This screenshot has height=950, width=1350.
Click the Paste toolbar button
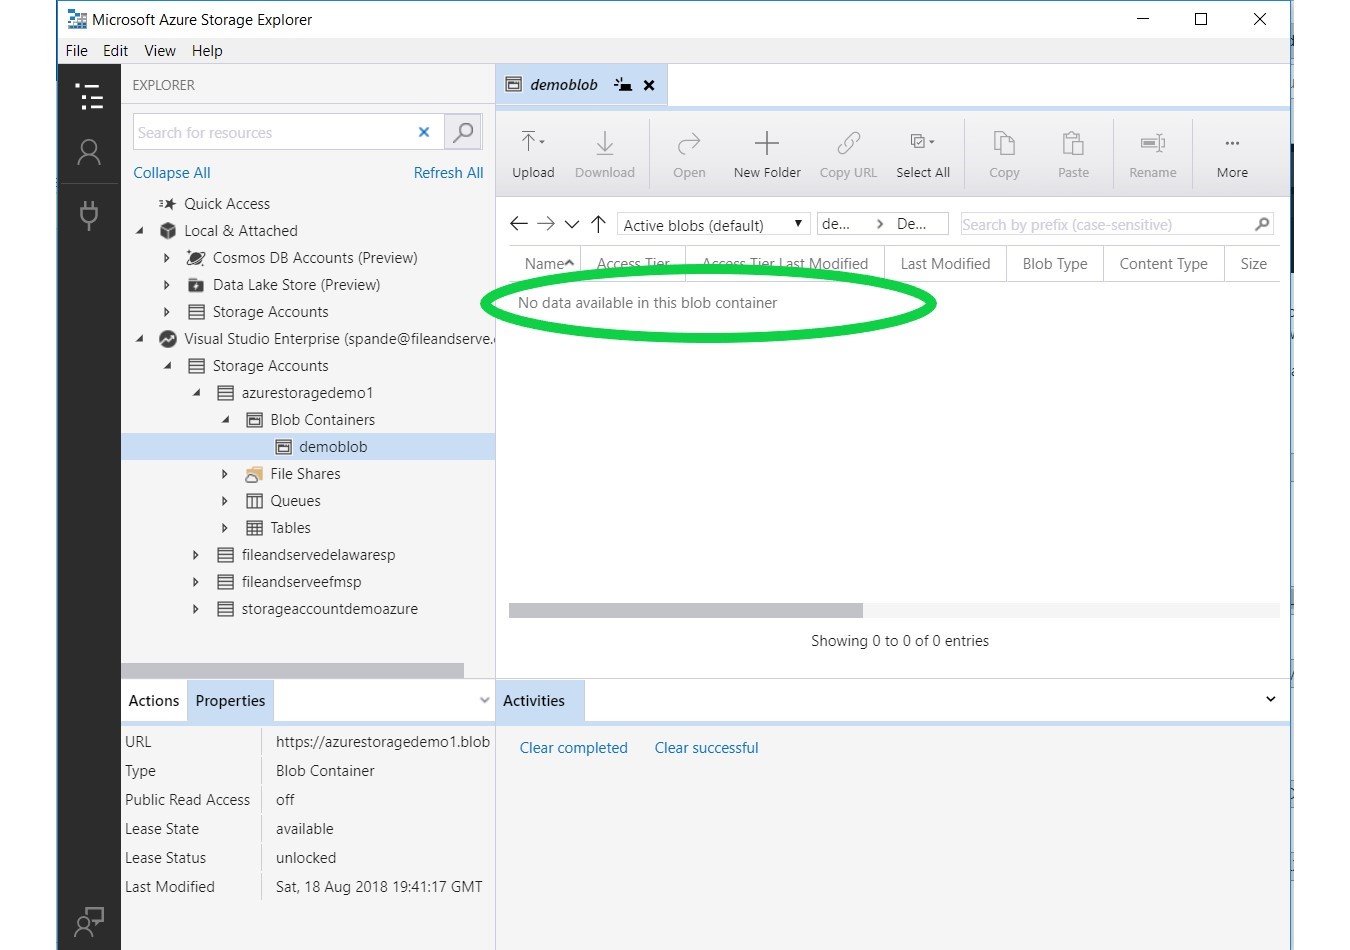[x=1073, y=155]
